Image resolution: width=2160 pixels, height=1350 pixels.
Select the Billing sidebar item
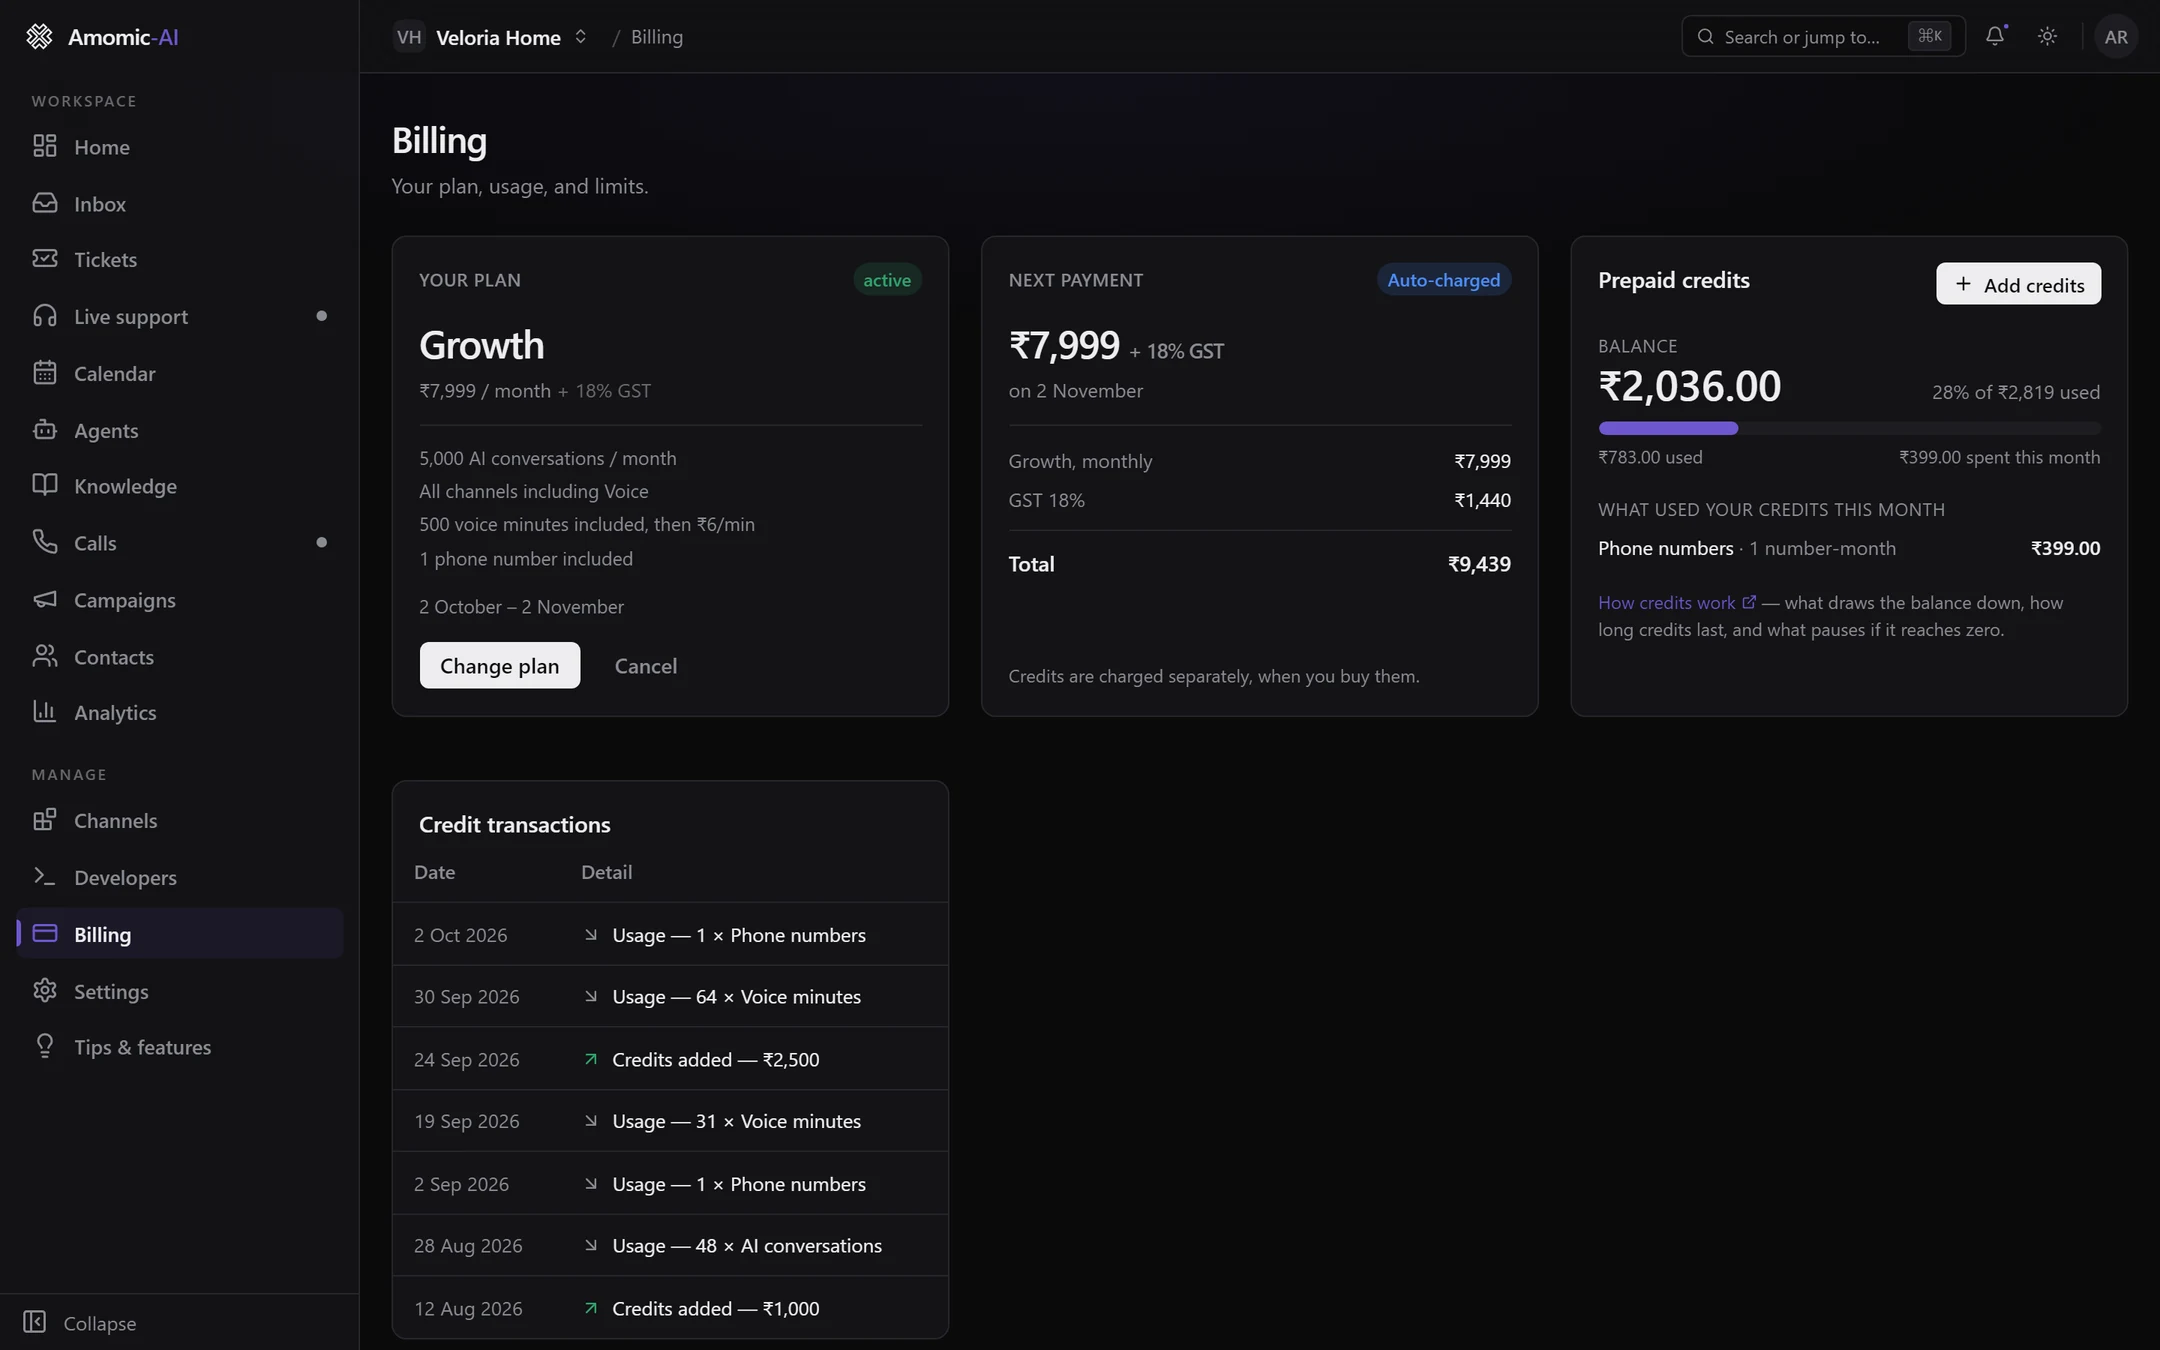tap(180, 934)
